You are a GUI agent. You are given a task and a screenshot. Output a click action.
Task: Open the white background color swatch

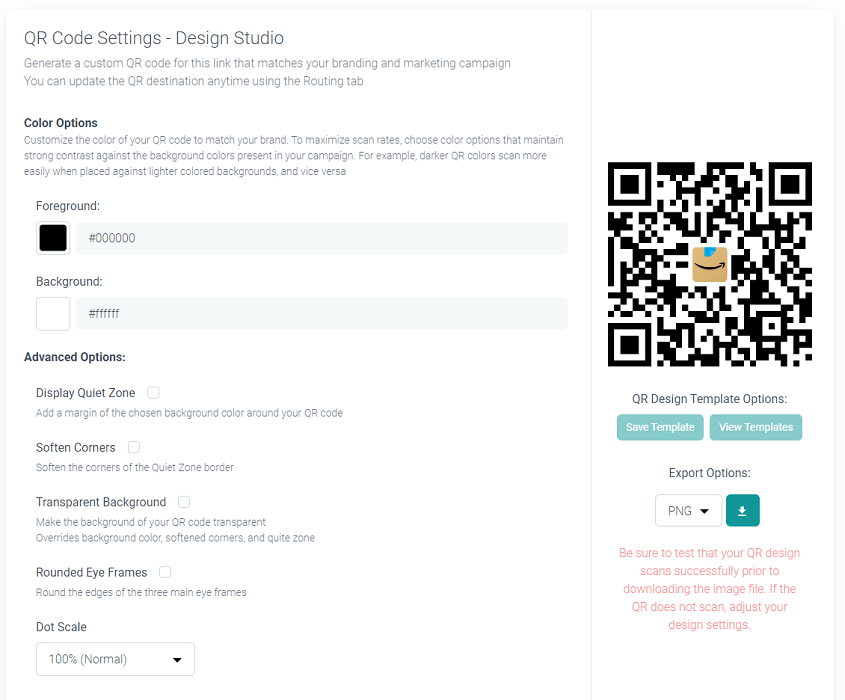click(x=53, y=314)
